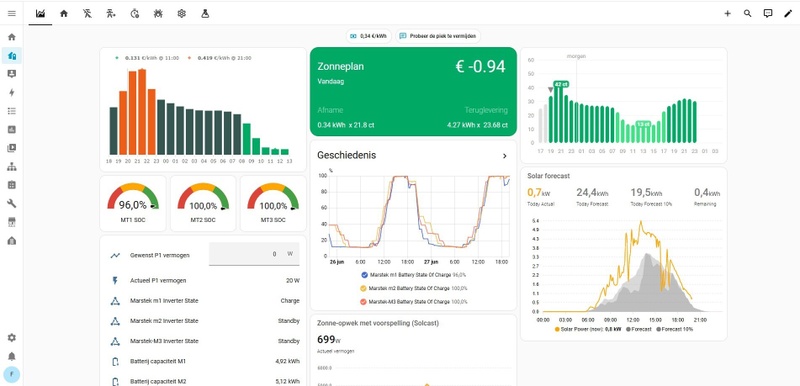The width and height of the screenshot is (800, 386).
Task: Switch to the house view tab
Action: tap(64, 14)
